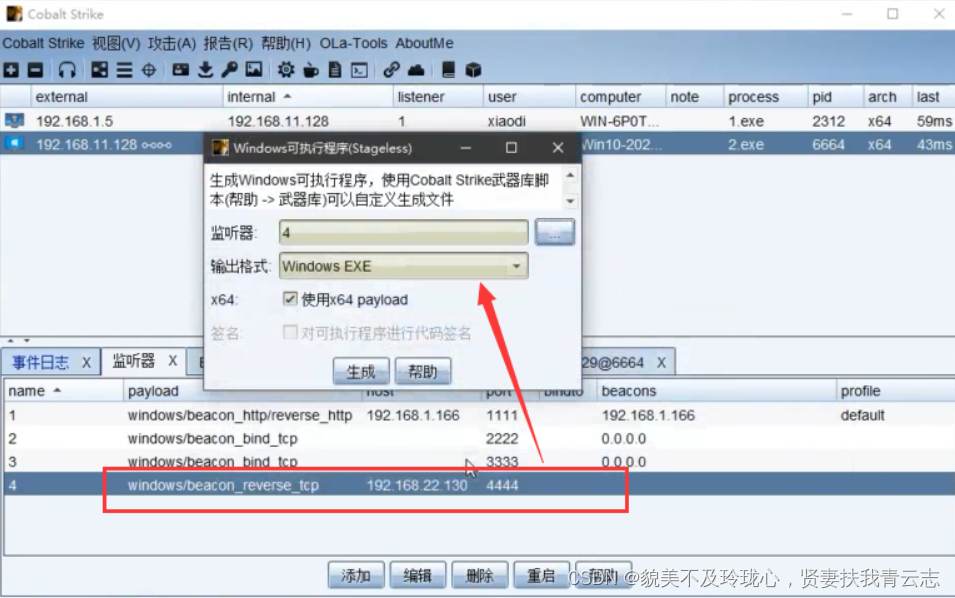Click the terminal icon for scripted web delivery
This screenshot has height=598, width=955.
click(x=359, y=70)
